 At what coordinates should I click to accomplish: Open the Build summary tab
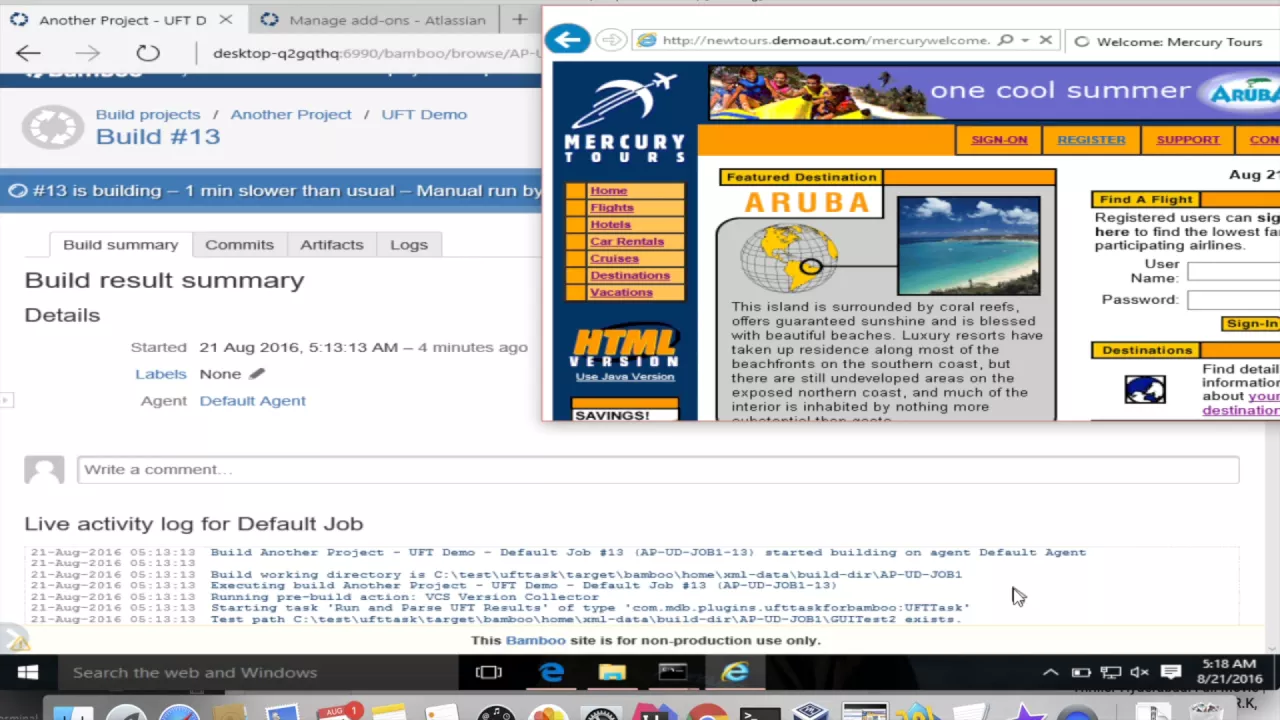click(120, 244)
